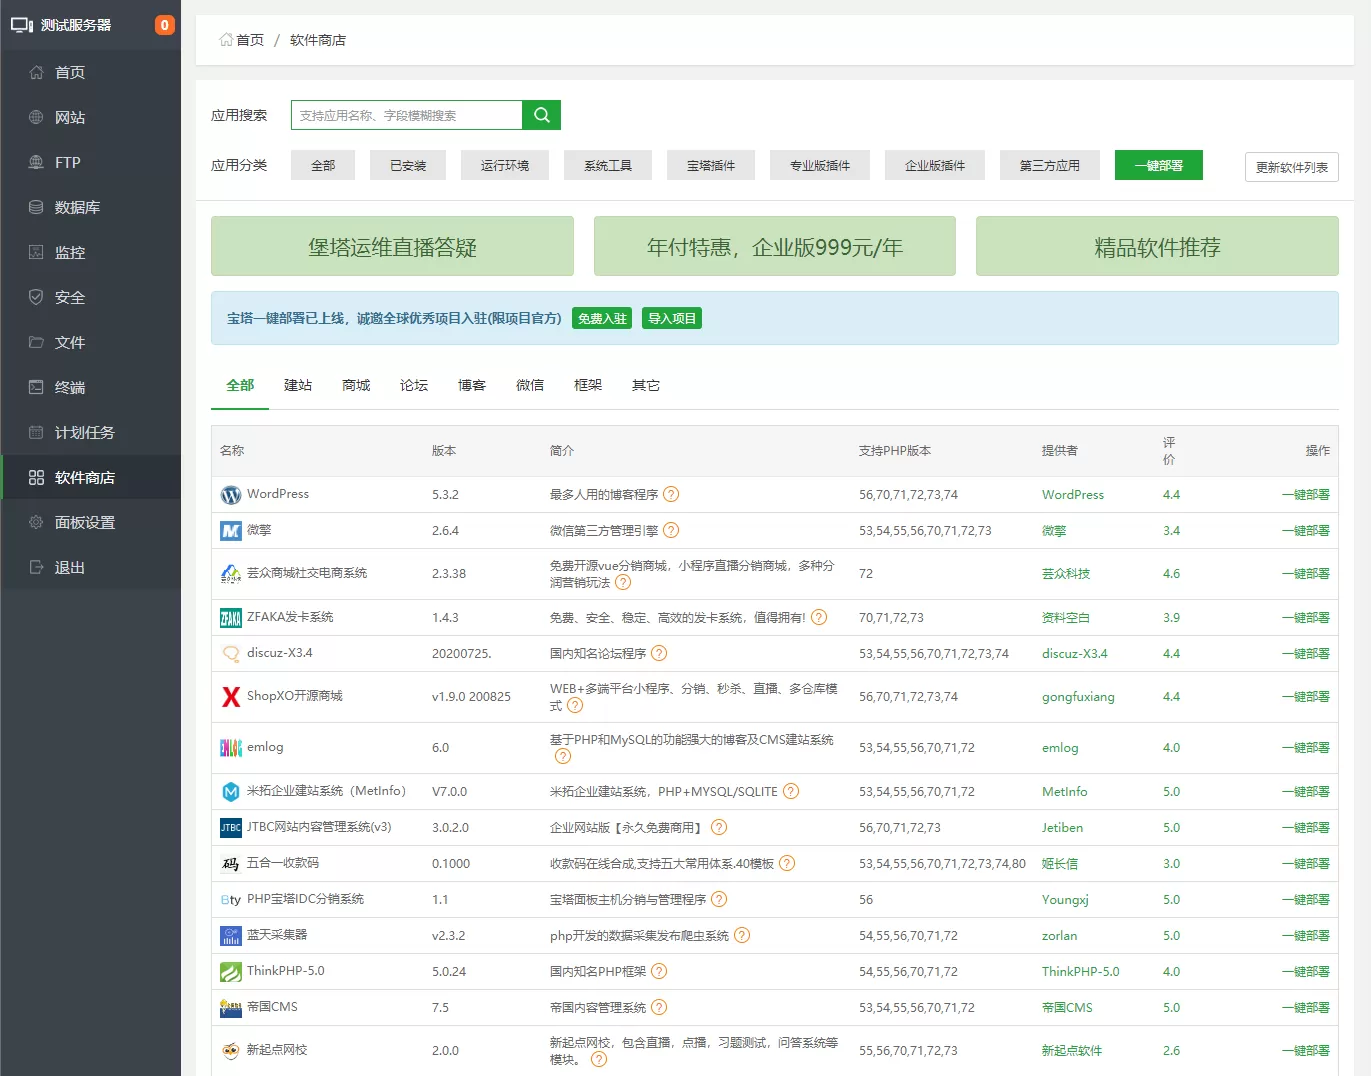Image resolution: width=1371 pixels, height=1076 pixels.
Task: Click the search magnifier icon
Action: (541, 114)
